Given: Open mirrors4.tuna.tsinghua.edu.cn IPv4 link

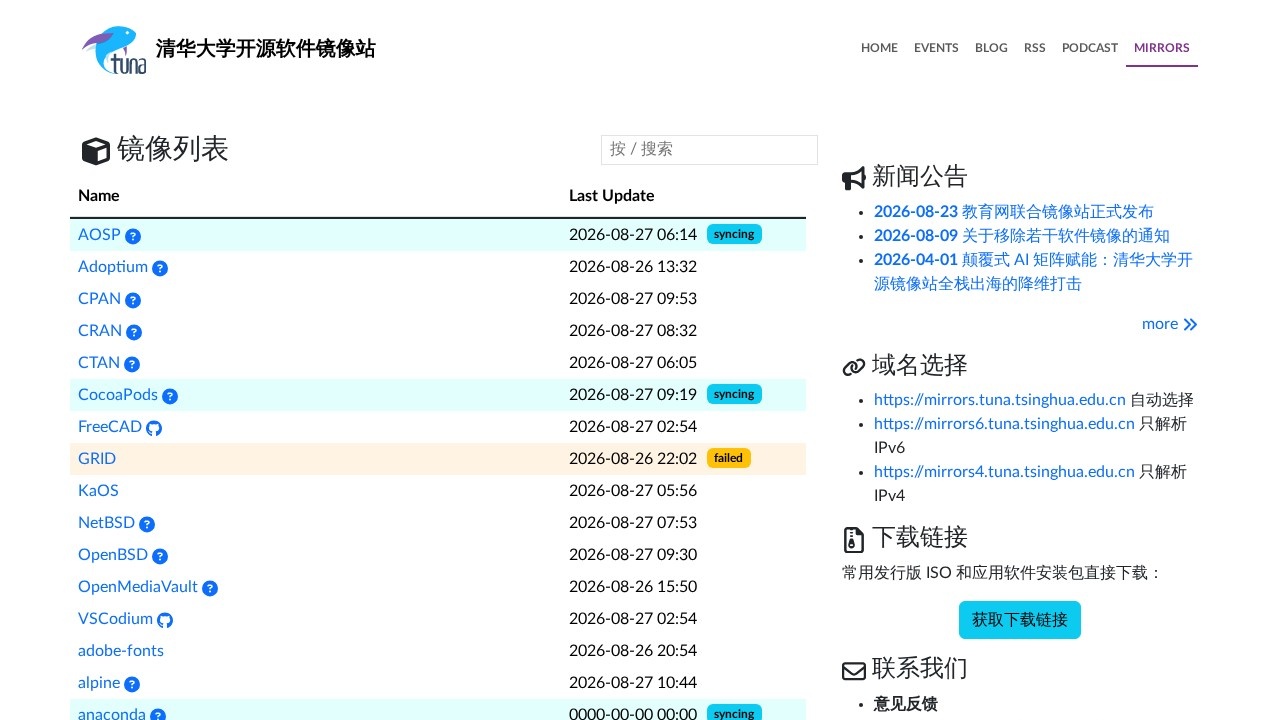Looking at the screenshot, I should pyautogui.click(x=1004, y=472).
